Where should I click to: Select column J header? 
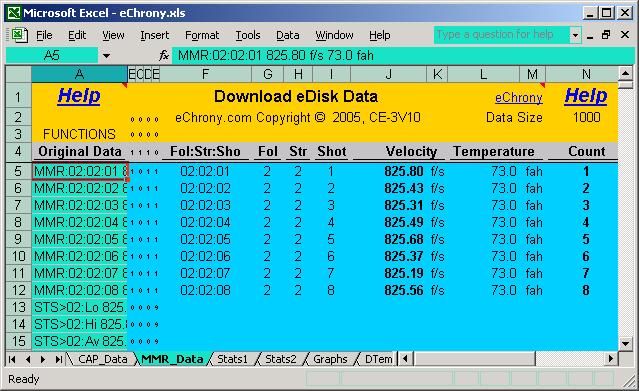tap(388, 74)
